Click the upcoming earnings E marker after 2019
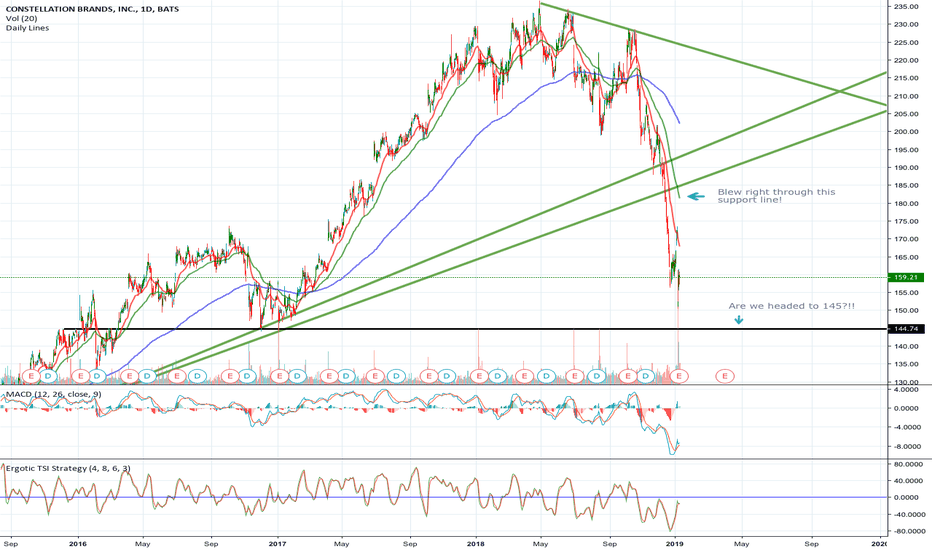This screenshot has height=550, width=932. pyautogui.click(x=725, y=376)
